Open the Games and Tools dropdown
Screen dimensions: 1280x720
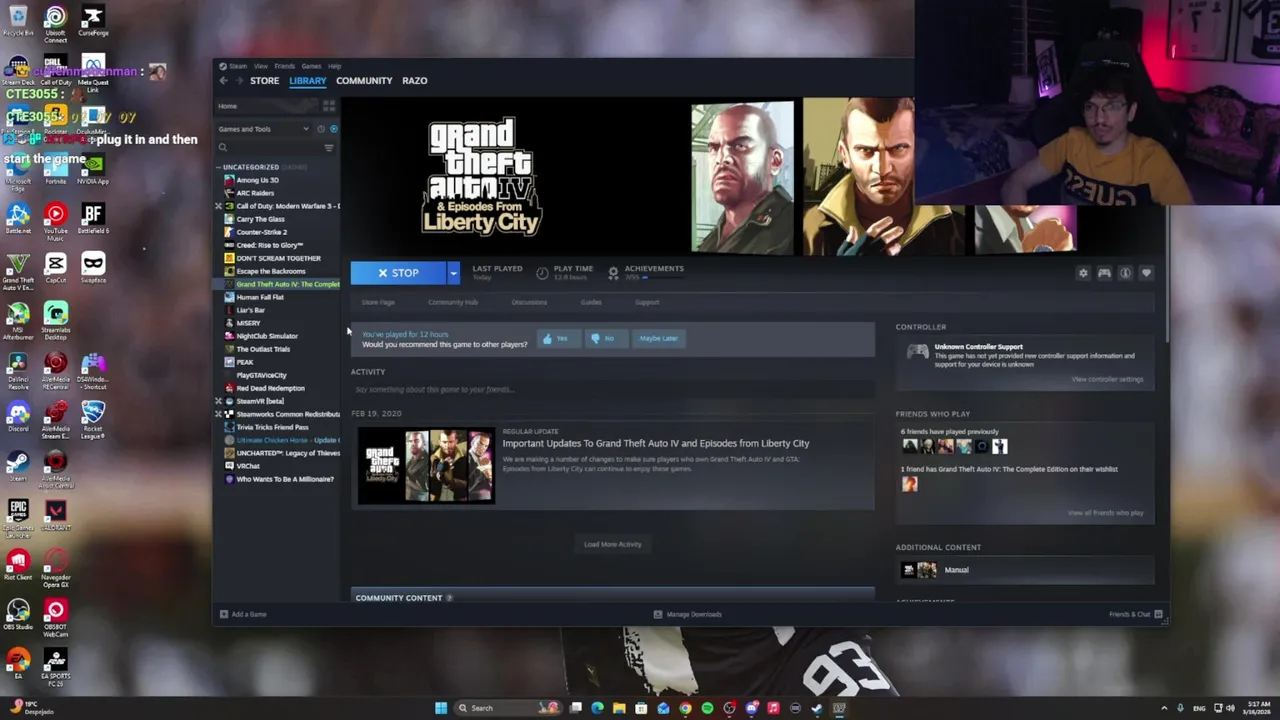pos(264,129)
